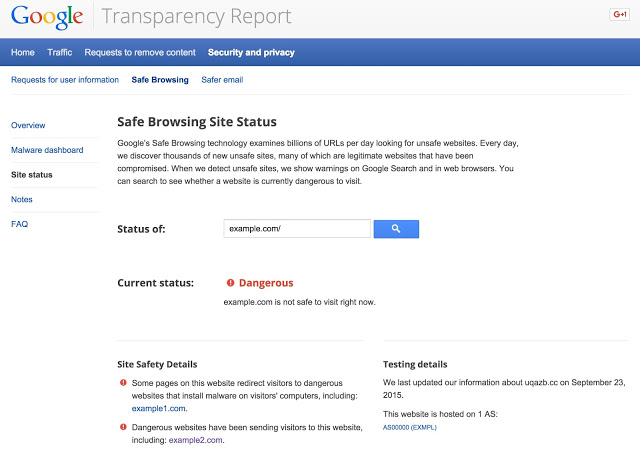Click the Google logo
The width and height of the screenshot is (640, 454).
coord(47,17)
